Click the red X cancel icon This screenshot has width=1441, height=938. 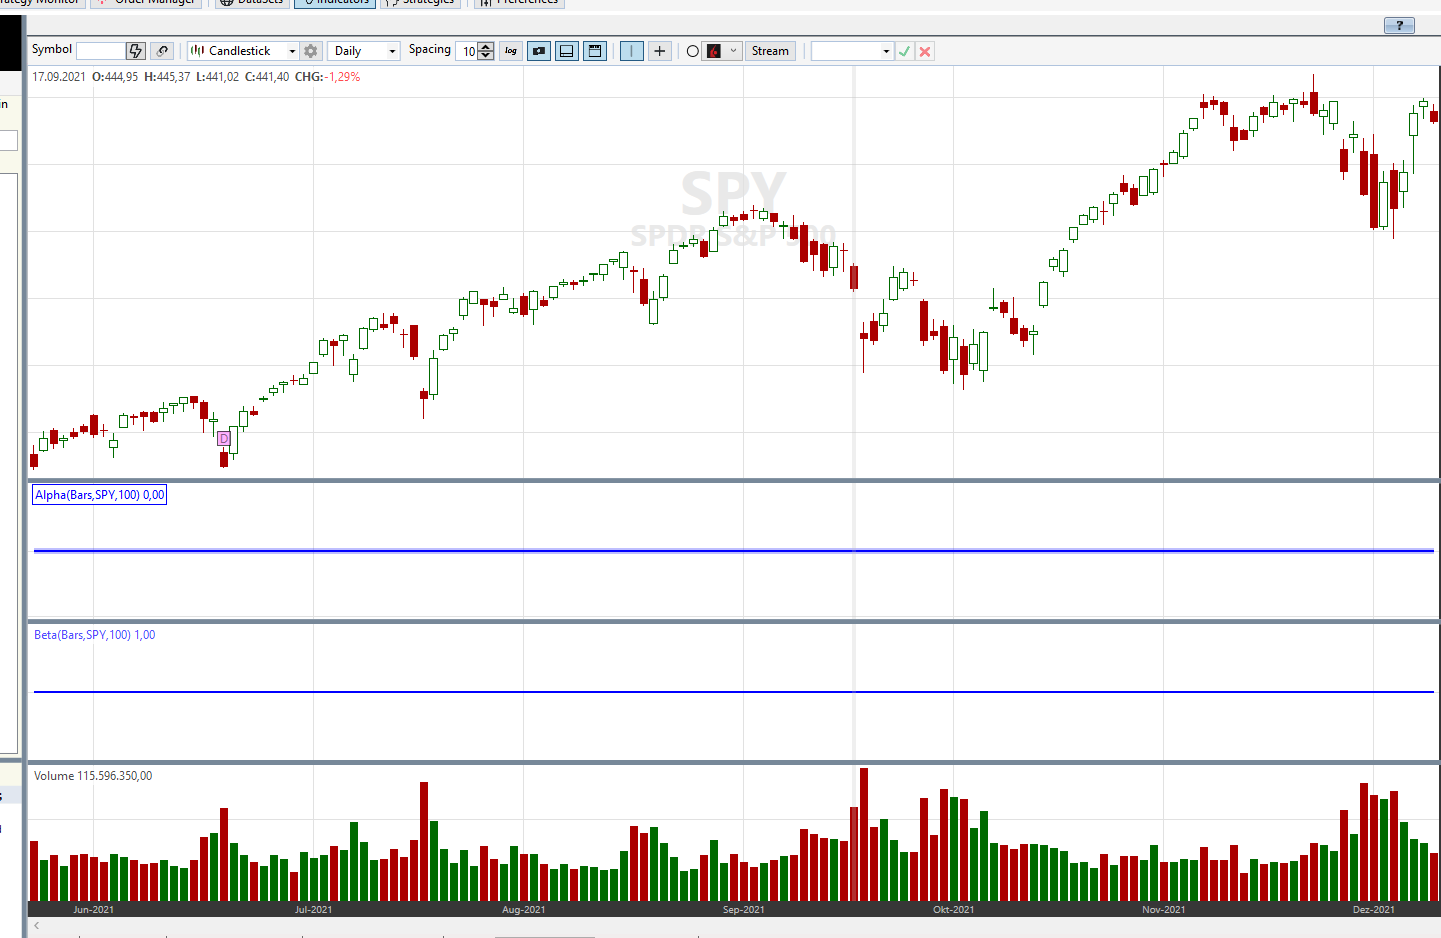coord(925,51)
